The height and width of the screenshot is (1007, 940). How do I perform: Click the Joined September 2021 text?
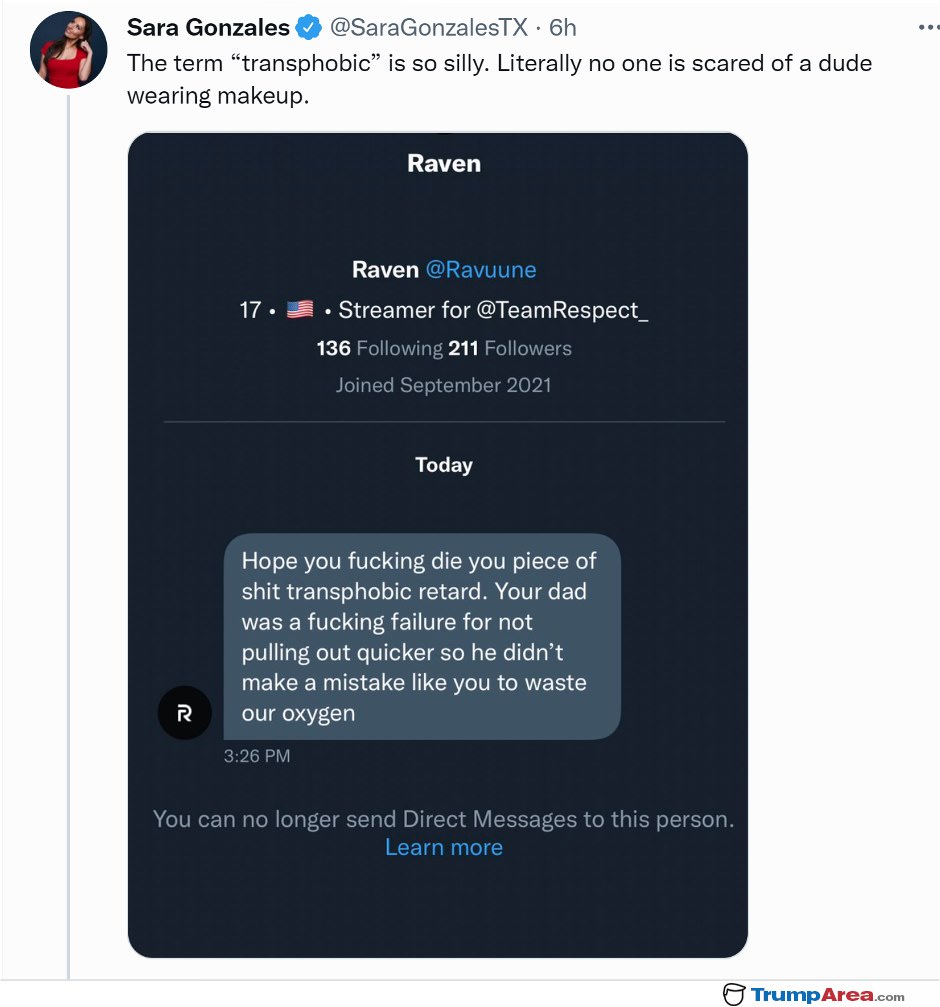[x=444, y=385]
